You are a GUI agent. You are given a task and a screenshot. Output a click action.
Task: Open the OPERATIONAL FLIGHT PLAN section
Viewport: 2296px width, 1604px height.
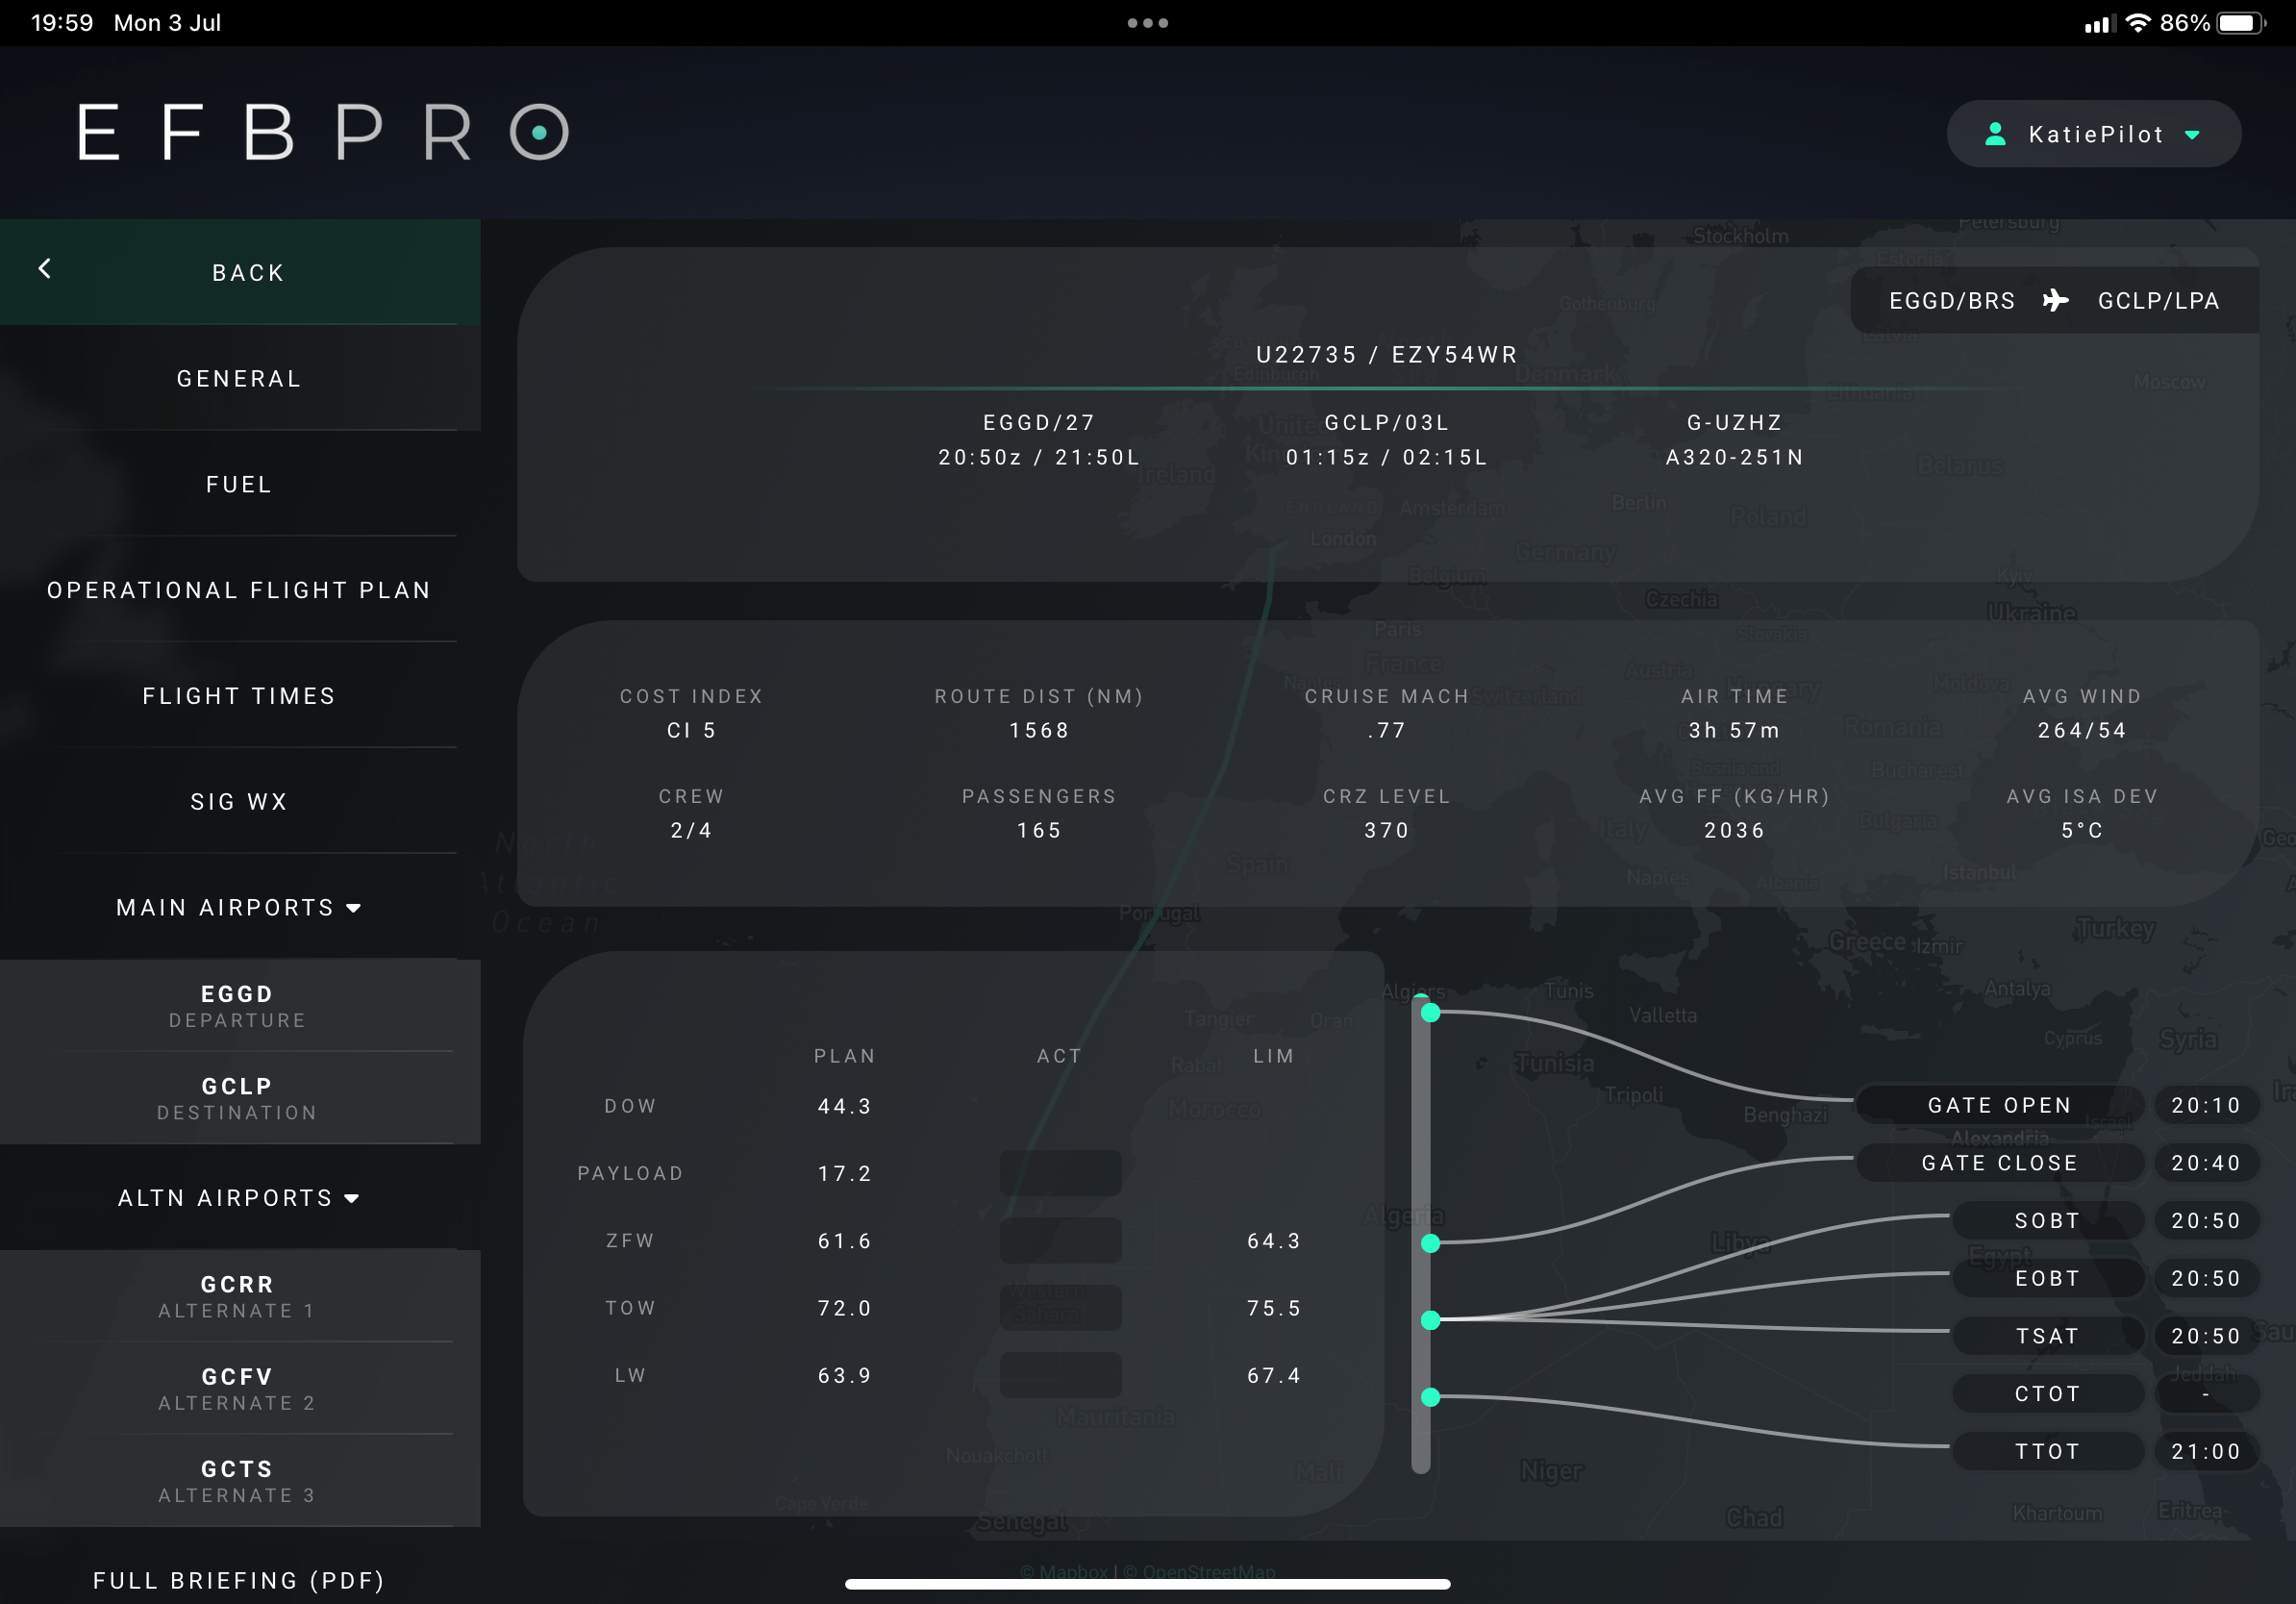click(x=238, y=590)
